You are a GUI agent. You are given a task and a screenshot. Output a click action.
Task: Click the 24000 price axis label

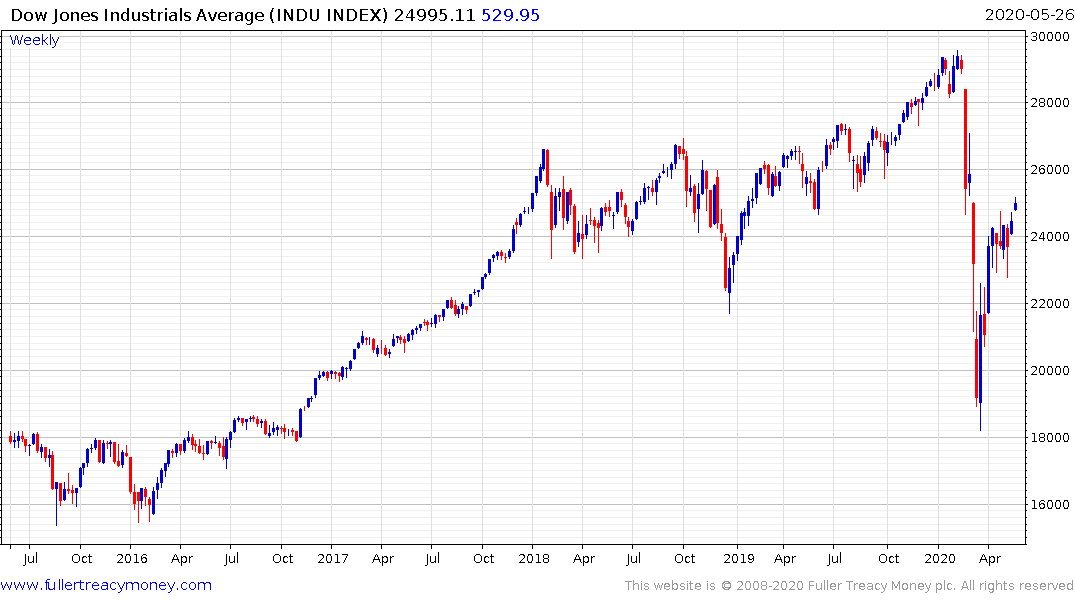point(1050,237)
